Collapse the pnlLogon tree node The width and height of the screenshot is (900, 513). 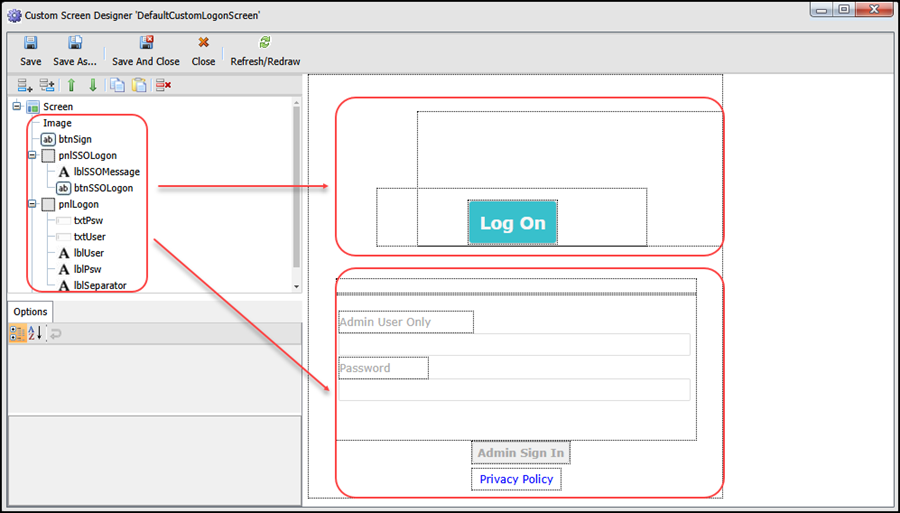[33, 205]
